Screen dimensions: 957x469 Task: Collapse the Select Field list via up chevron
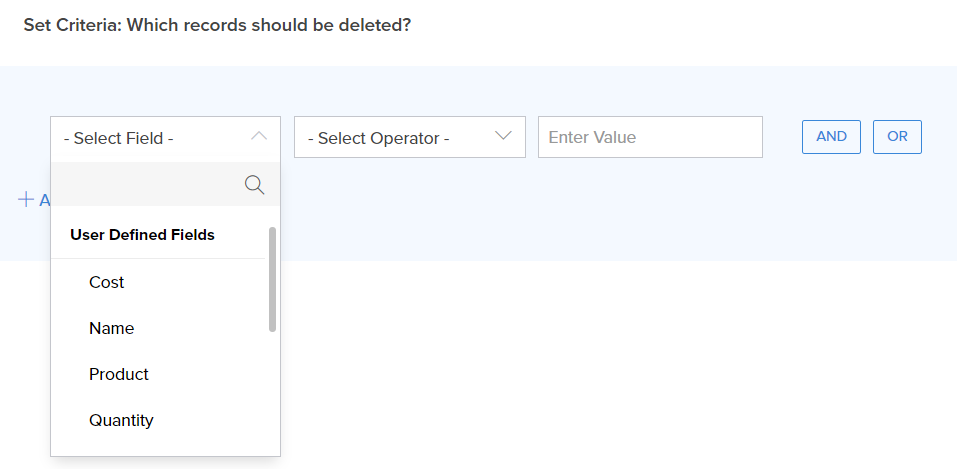259,136
